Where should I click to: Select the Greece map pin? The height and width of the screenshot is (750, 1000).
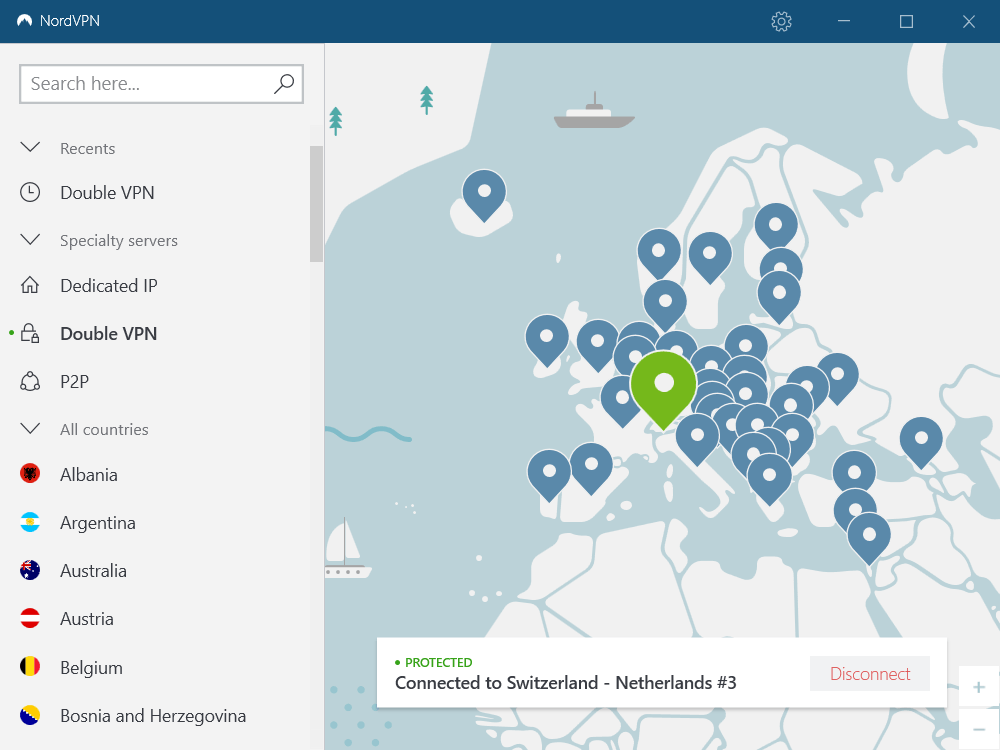[769, 478]
